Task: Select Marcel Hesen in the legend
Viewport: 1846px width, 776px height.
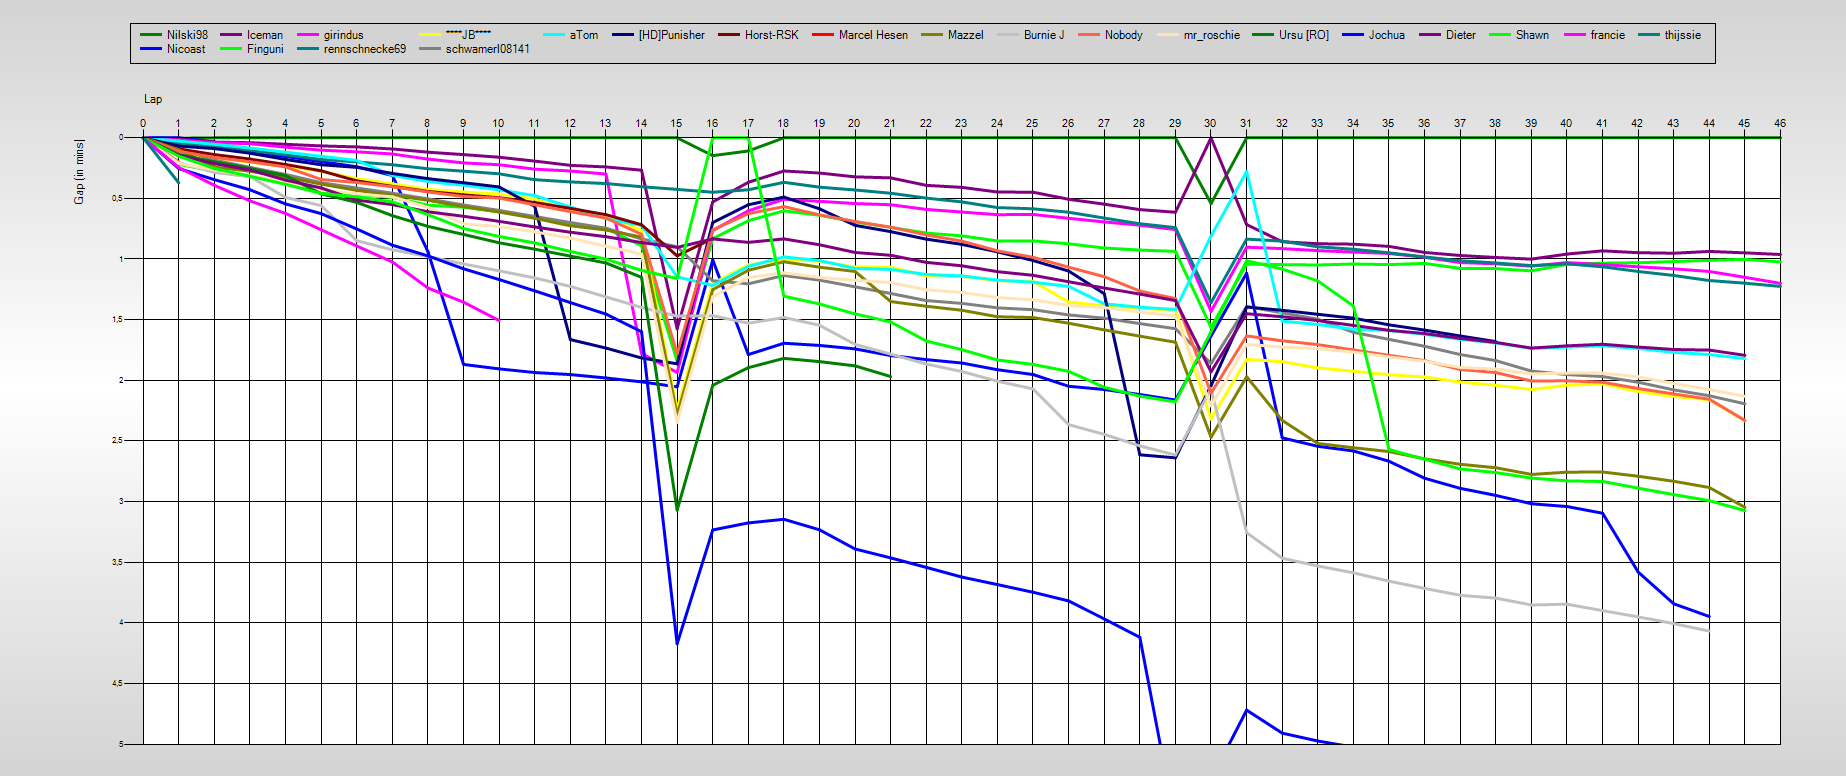Action: [872, 35]
